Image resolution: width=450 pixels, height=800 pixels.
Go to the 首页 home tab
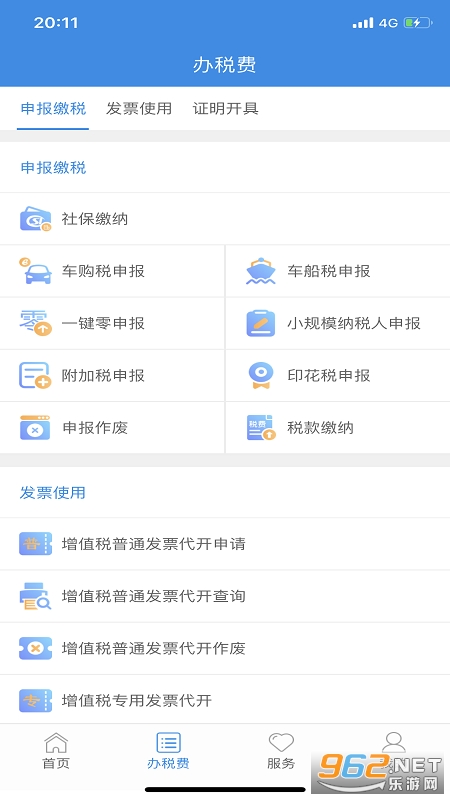click(x=56, y=751)
